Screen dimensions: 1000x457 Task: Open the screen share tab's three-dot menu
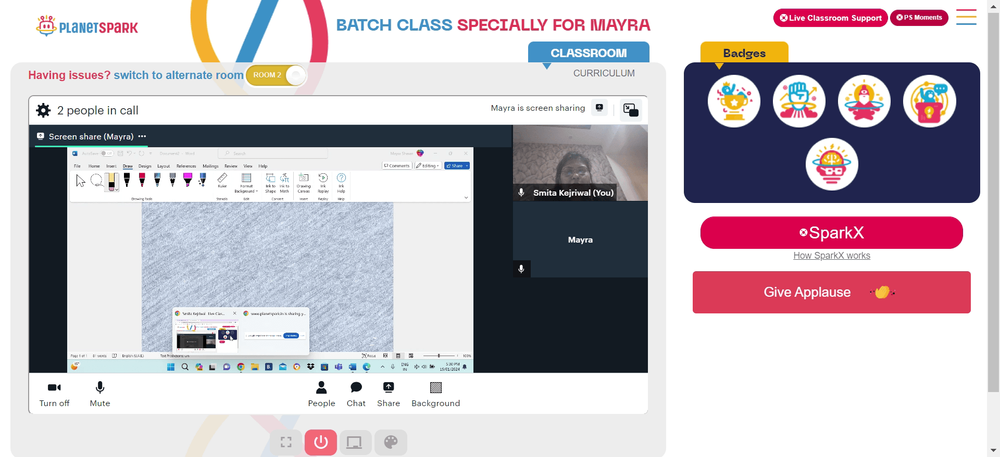142,136
